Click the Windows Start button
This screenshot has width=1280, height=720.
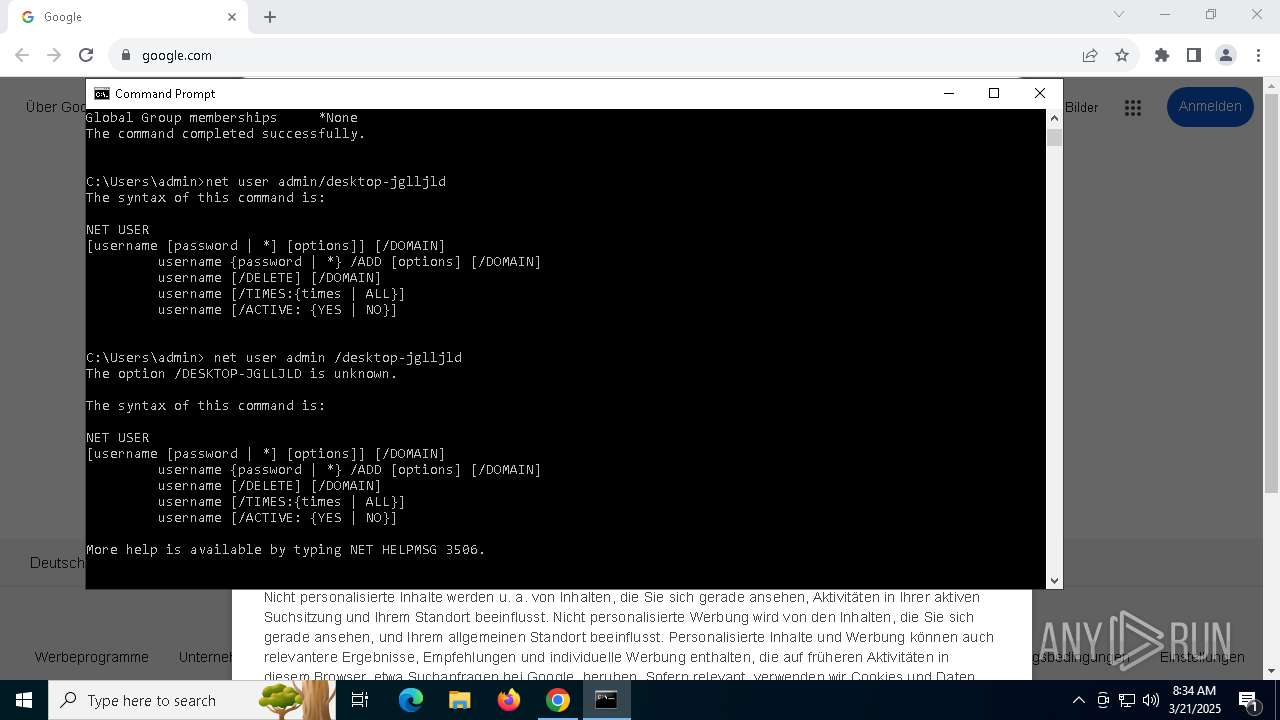[x=24, y=700]
